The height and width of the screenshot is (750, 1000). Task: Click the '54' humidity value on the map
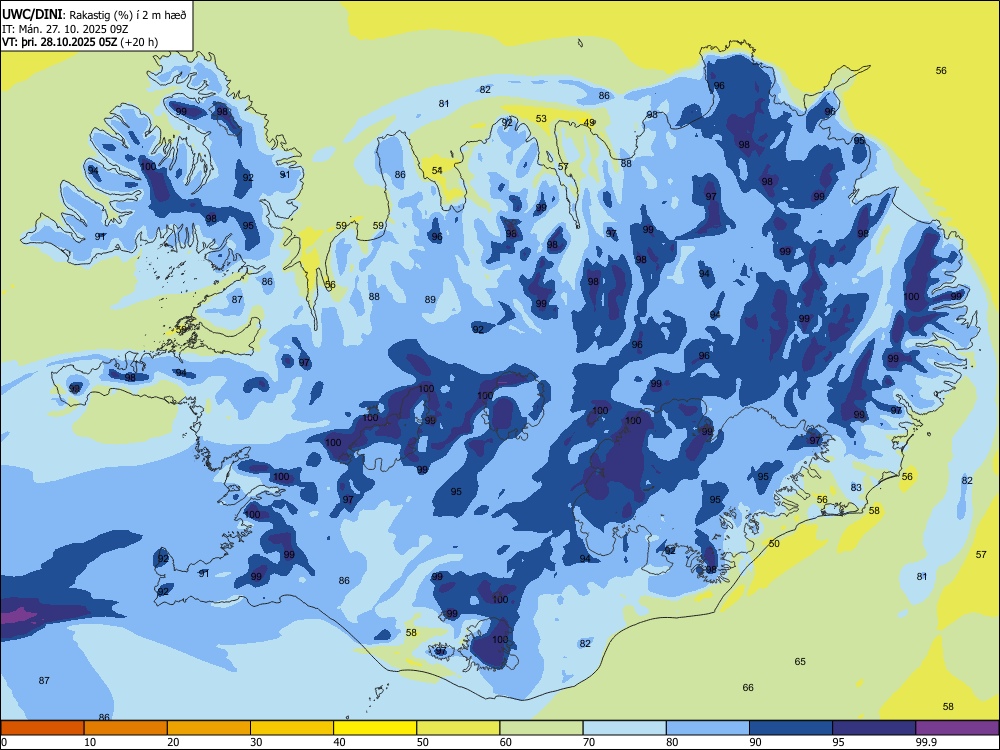coord(437,170)
